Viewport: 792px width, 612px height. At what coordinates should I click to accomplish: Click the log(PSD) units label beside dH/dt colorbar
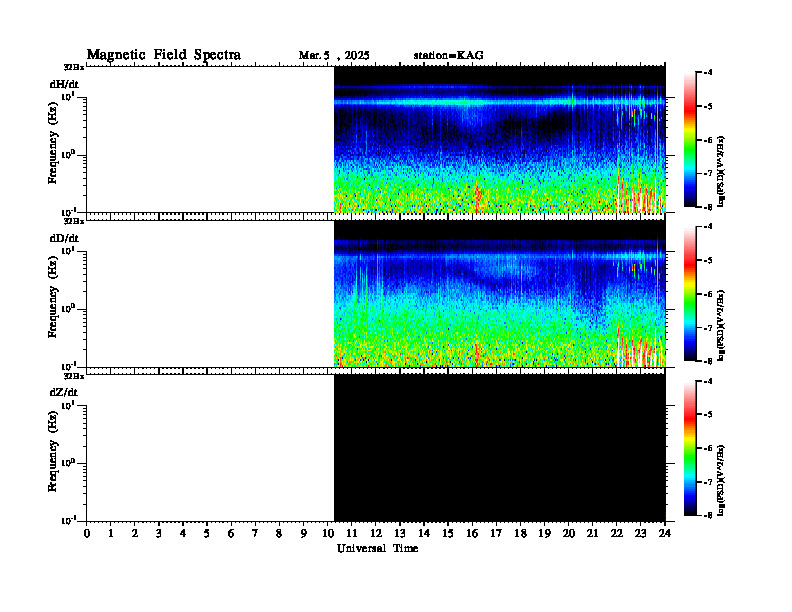(721, 171)
